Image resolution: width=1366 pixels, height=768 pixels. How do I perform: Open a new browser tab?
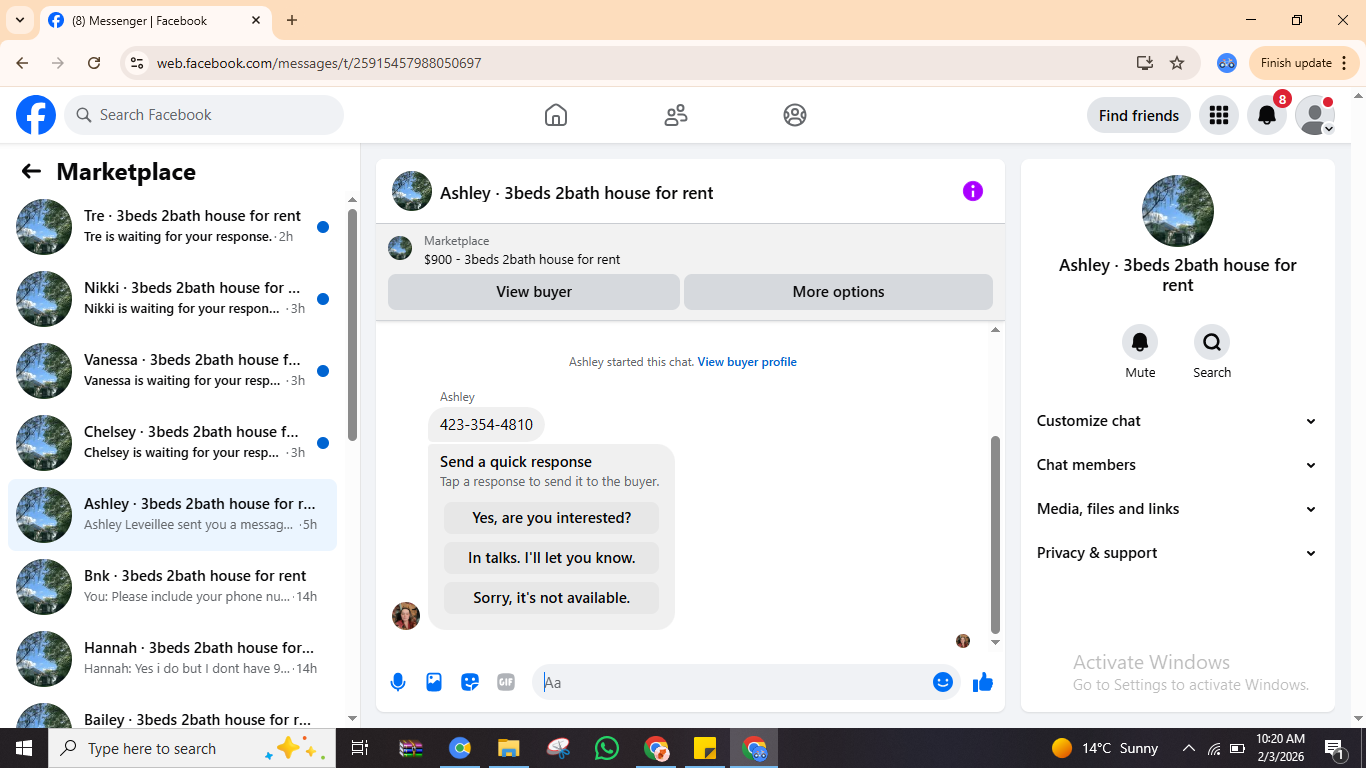point(292,20)
